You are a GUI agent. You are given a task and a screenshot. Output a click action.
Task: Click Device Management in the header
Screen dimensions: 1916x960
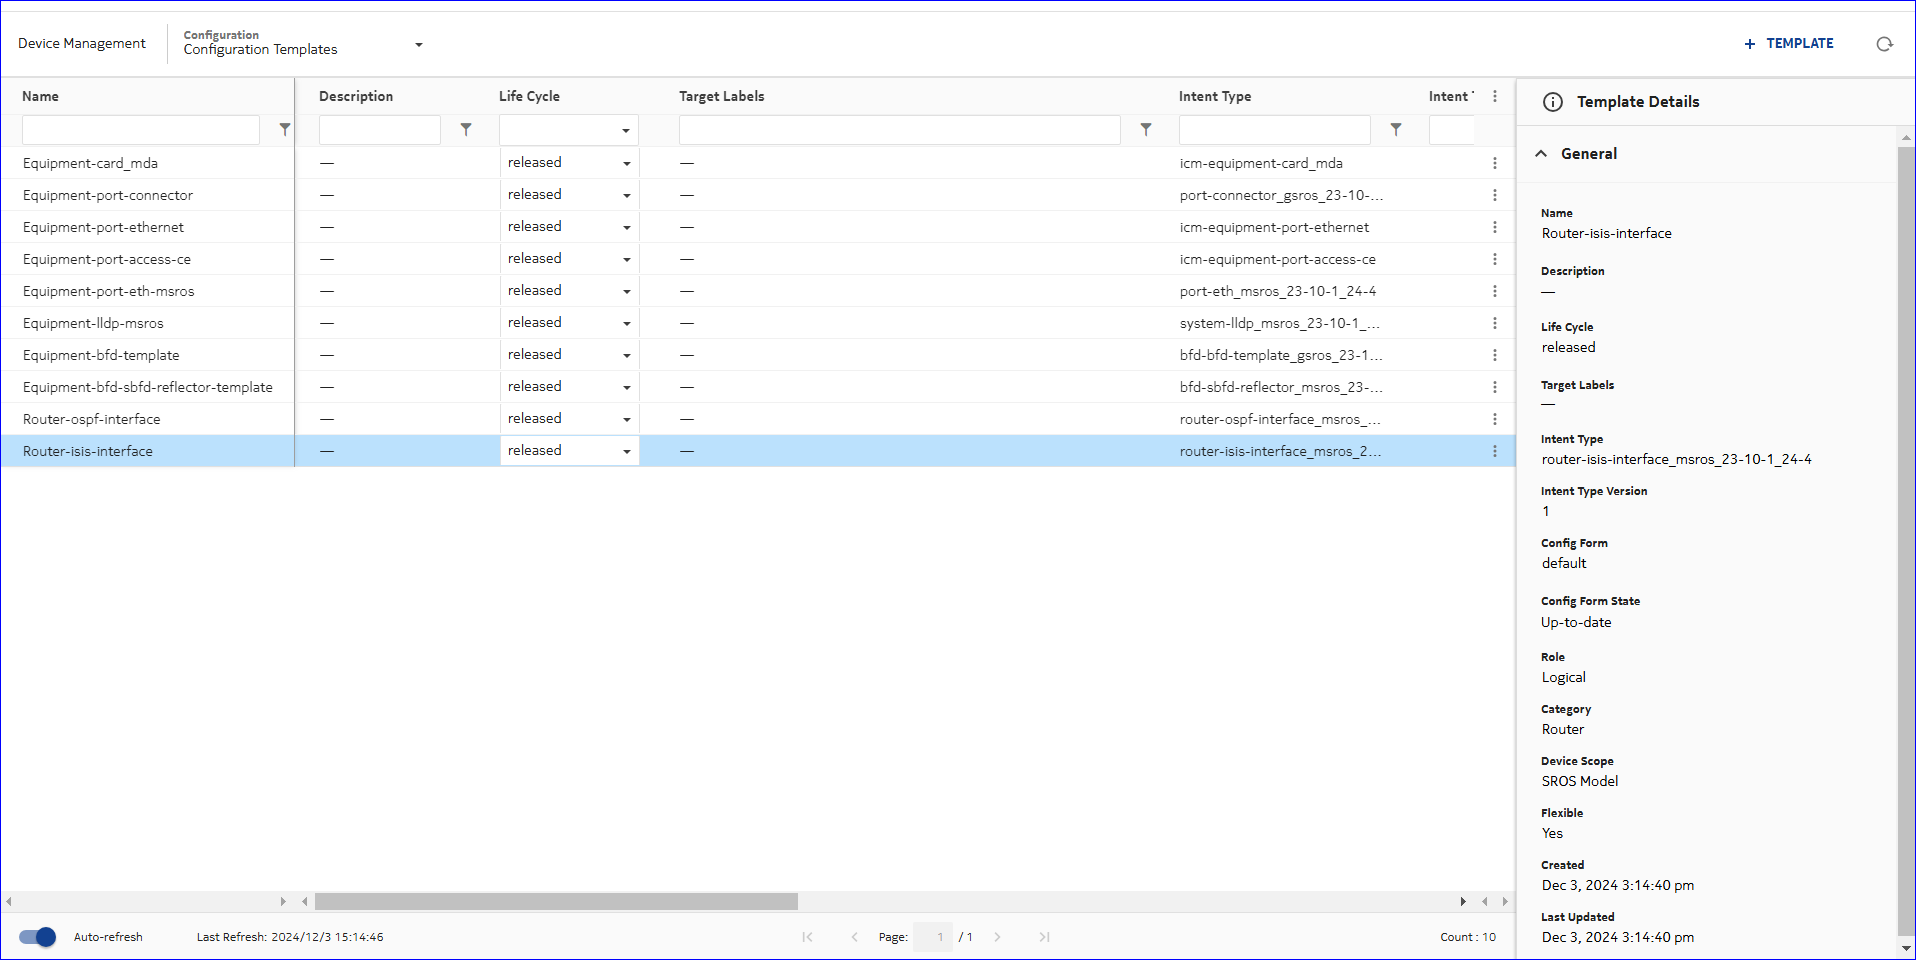[x=82, y=44]
